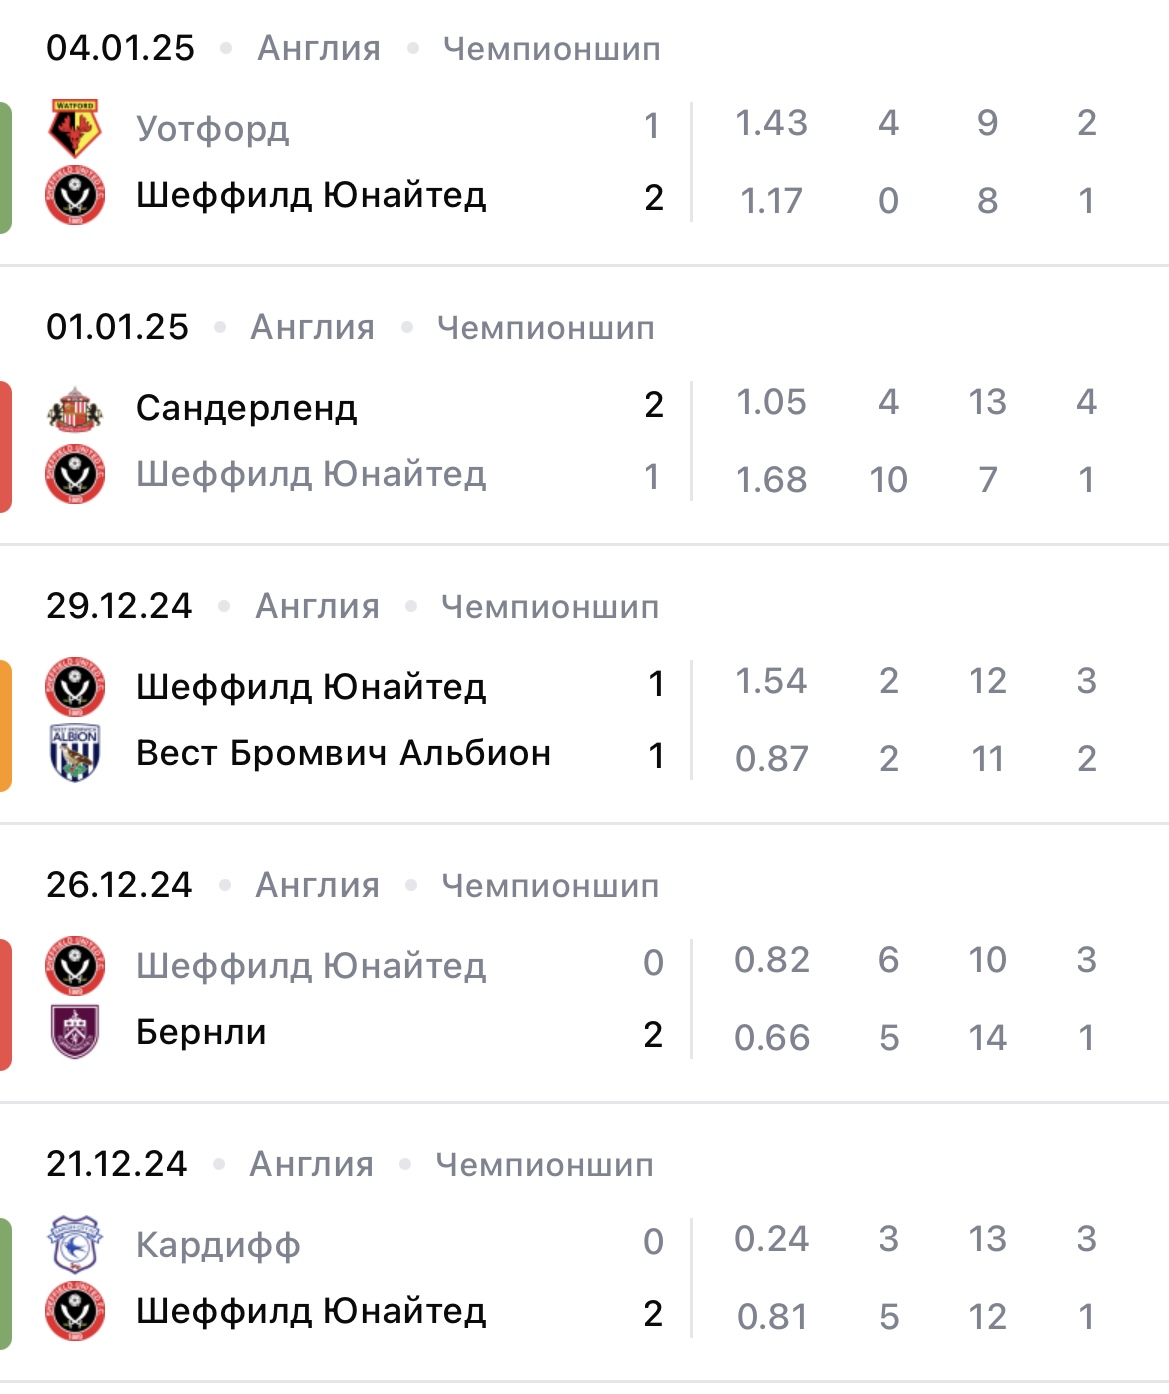Tap the Burnley club crest
Viewport: 1169px width, 1394px height.
pos(75,1032)
